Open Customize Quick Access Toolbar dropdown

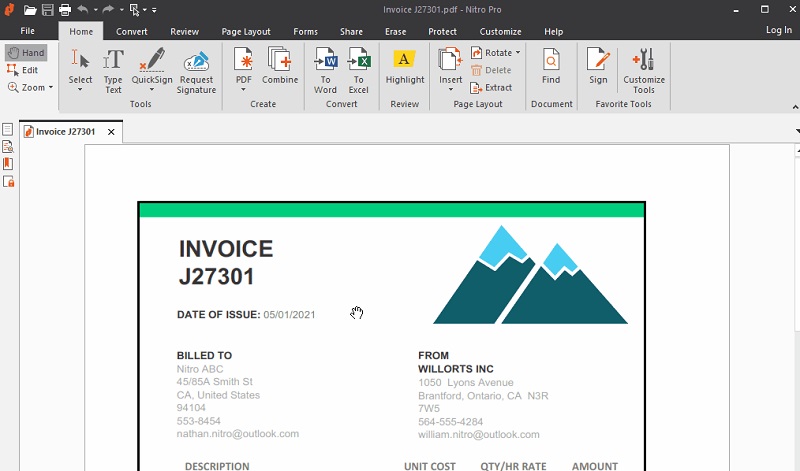[x=154, y=10]
